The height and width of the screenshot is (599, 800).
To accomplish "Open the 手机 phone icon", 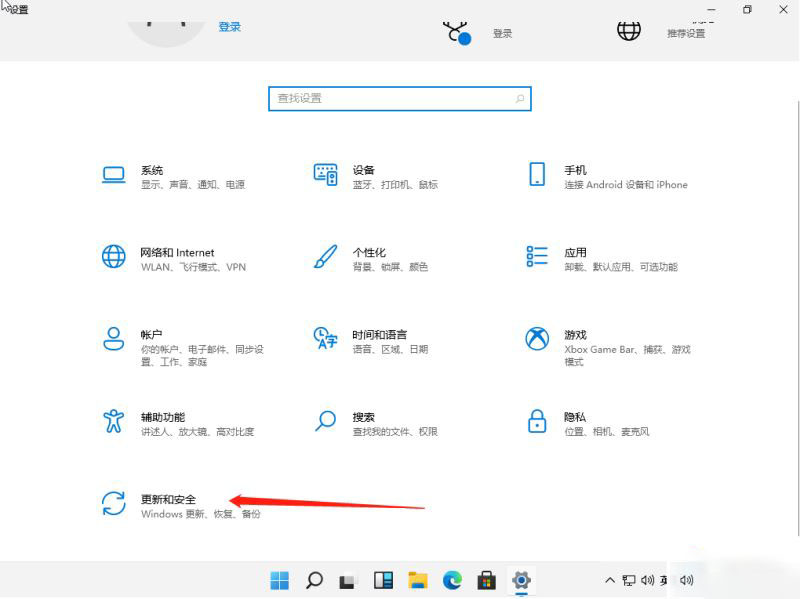I will 537,174.
